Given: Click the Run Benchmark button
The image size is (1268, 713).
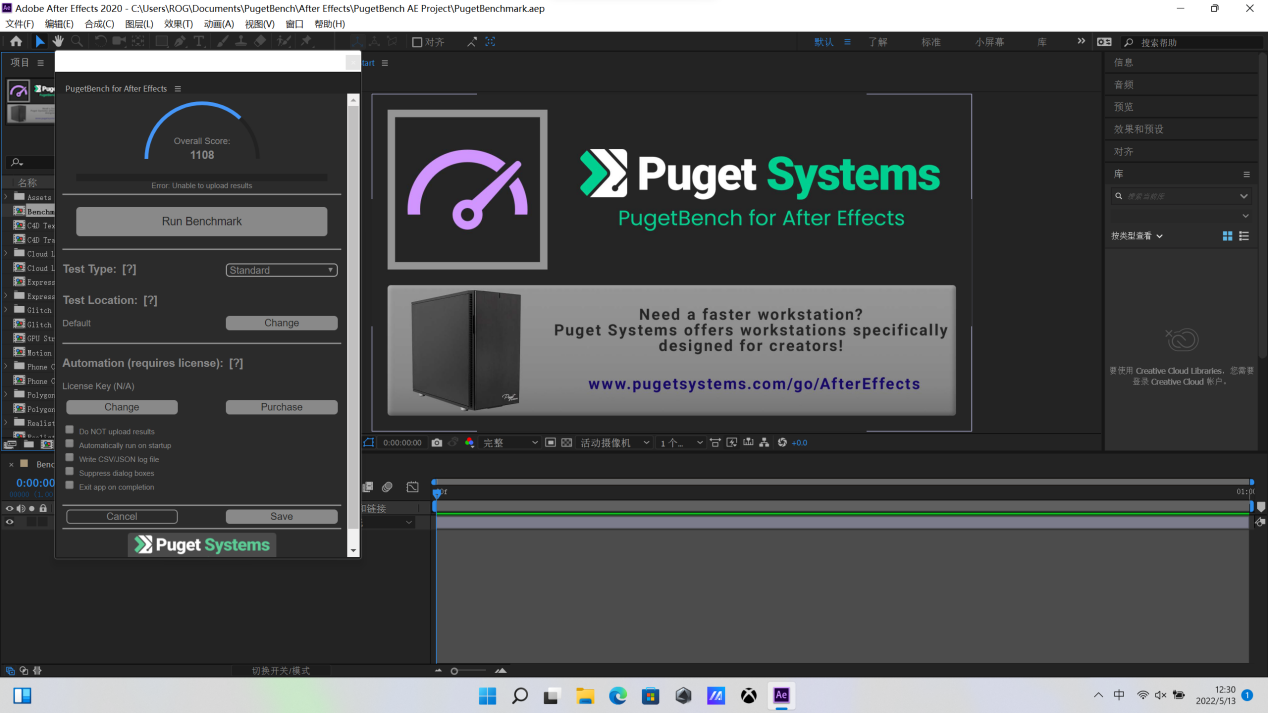Looking at the screenshot, I should [x=201, y=221].
